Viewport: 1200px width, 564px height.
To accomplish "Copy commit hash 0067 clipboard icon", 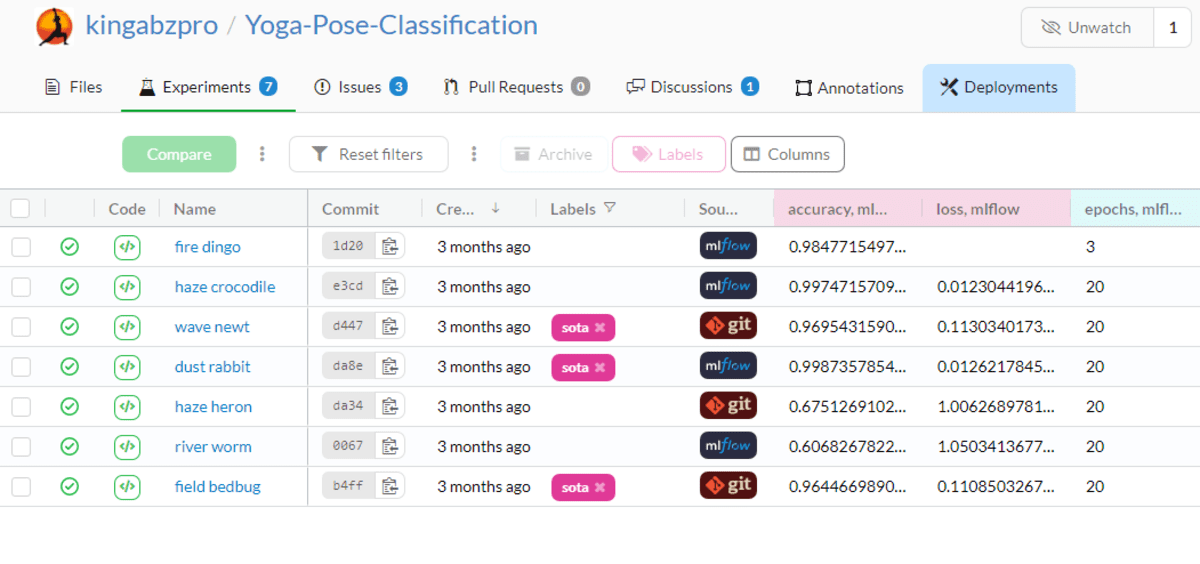I will click(x=390, y=446).
